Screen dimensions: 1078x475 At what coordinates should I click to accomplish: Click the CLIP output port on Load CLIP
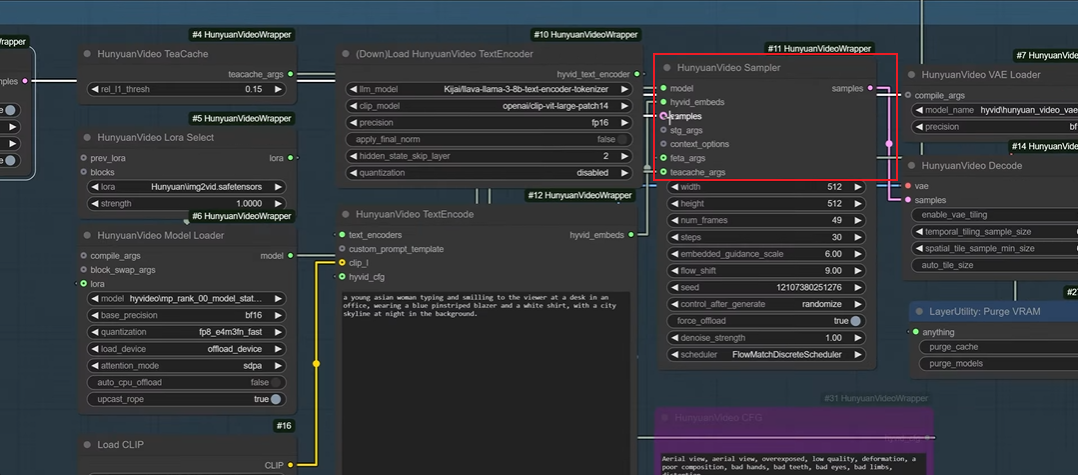[x=290, y=465]
